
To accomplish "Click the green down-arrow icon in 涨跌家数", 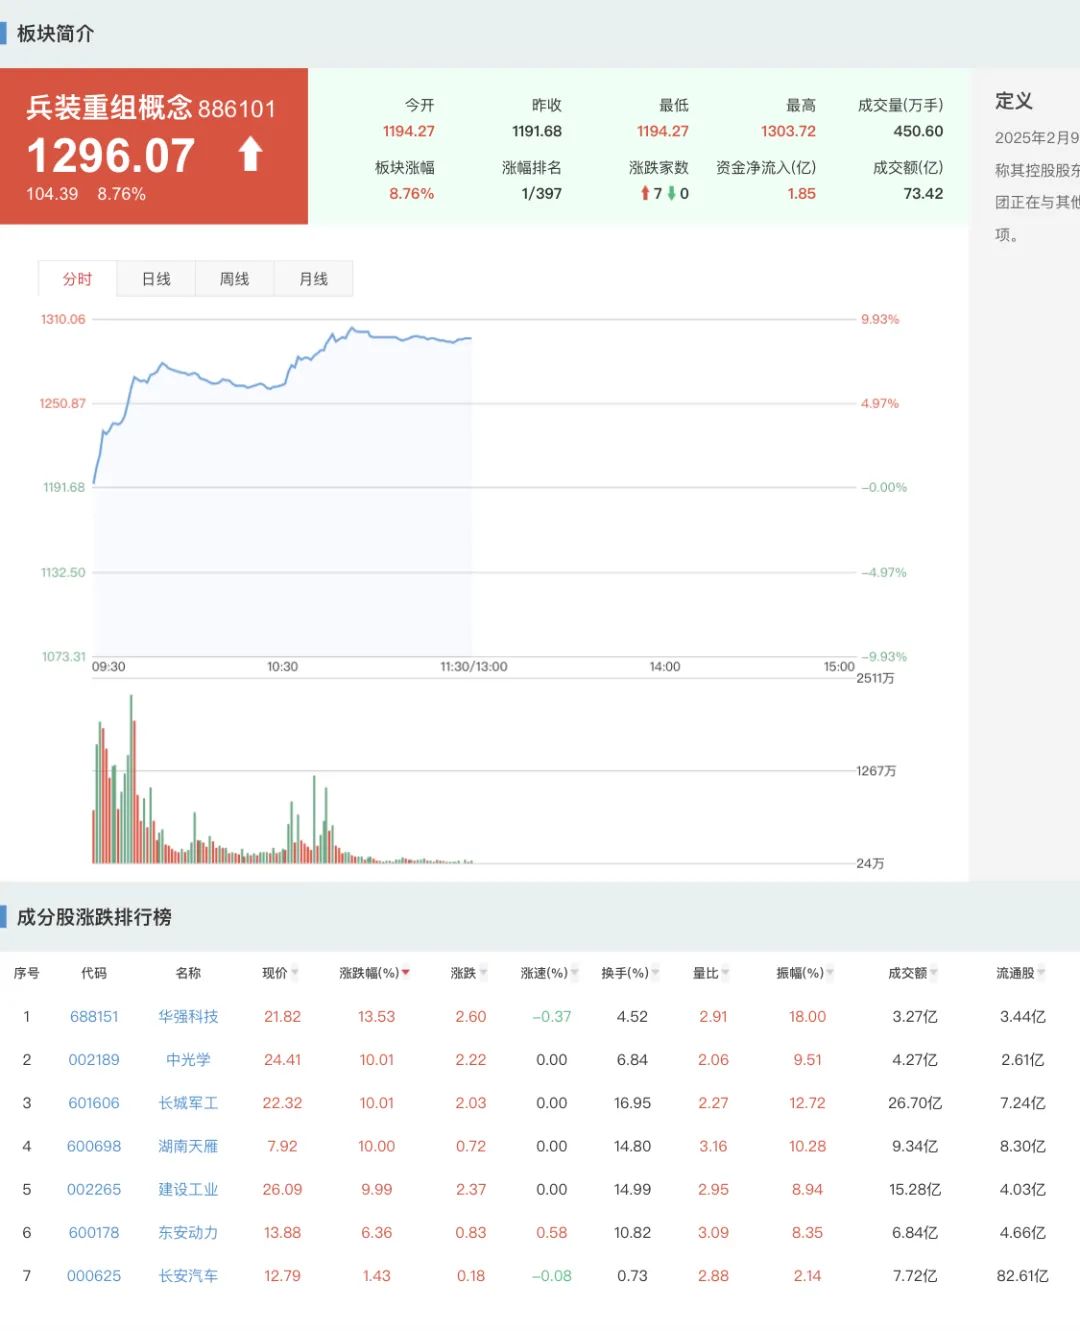I will [672, 193].
